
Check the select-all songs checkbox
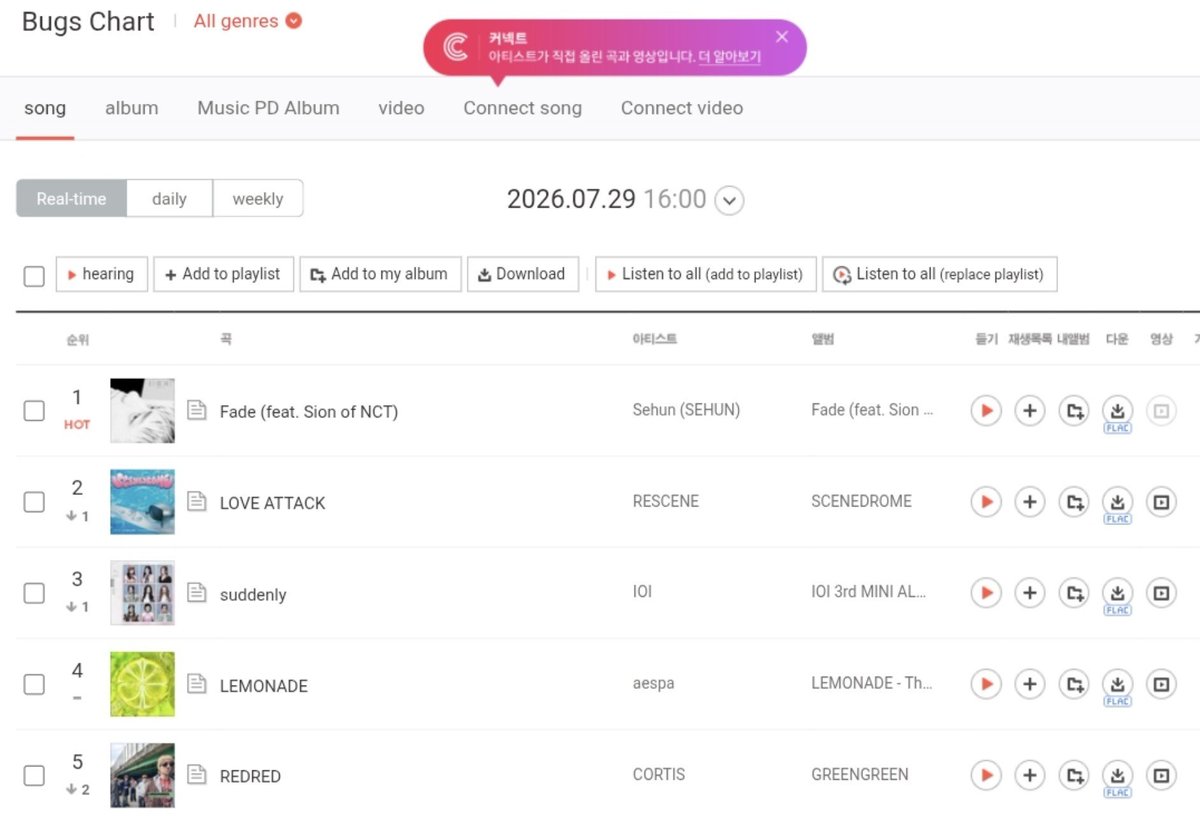click(x=34, y=276)
